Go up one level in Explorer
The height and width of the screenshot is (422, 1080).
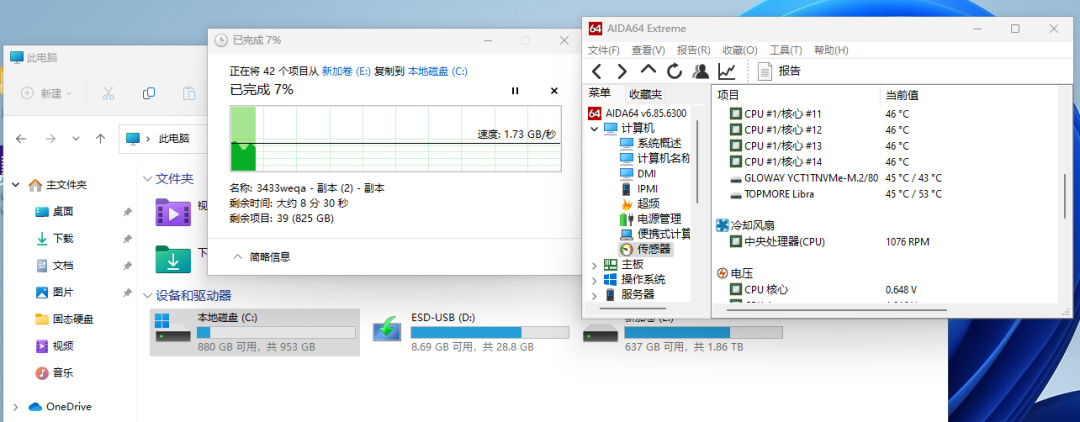(x=101, y=138)
